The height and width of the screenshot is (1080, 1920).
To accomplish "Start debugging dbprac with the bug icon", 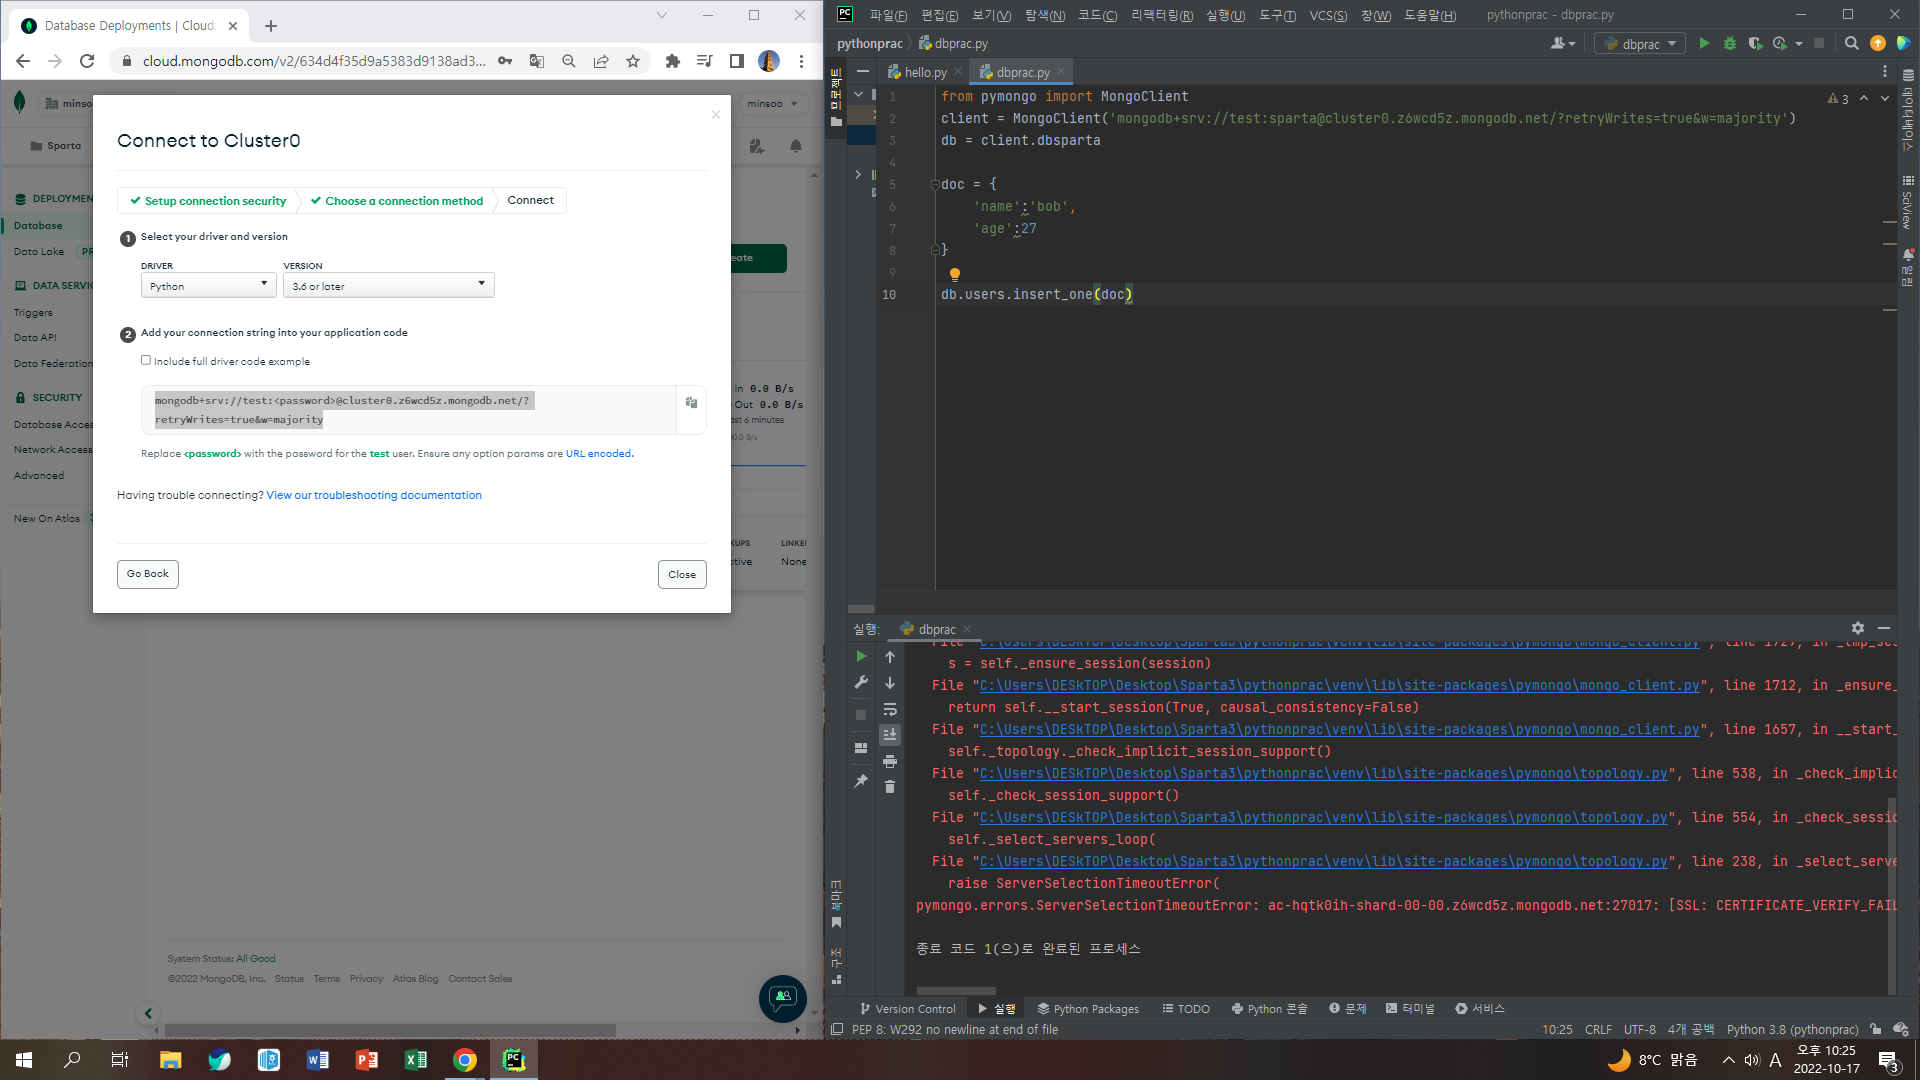I will pyautogui.click(x=1730, y=44).
